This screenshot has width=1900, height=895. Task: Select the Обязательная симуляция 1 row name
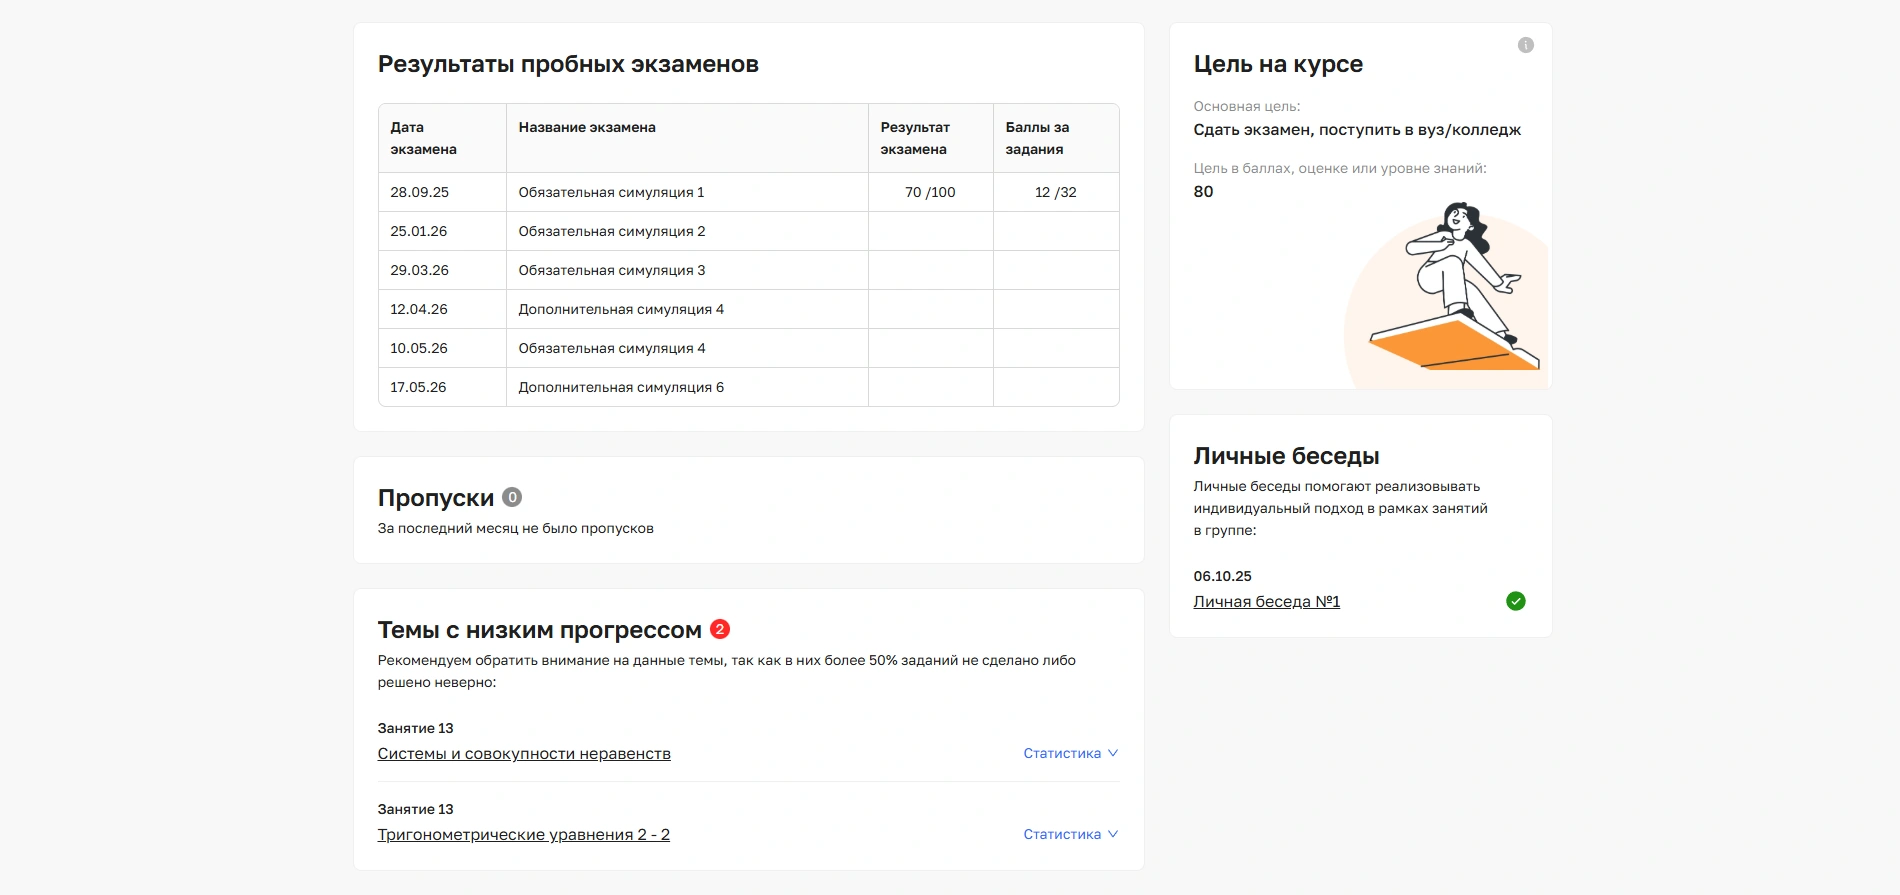pos(611,192)
